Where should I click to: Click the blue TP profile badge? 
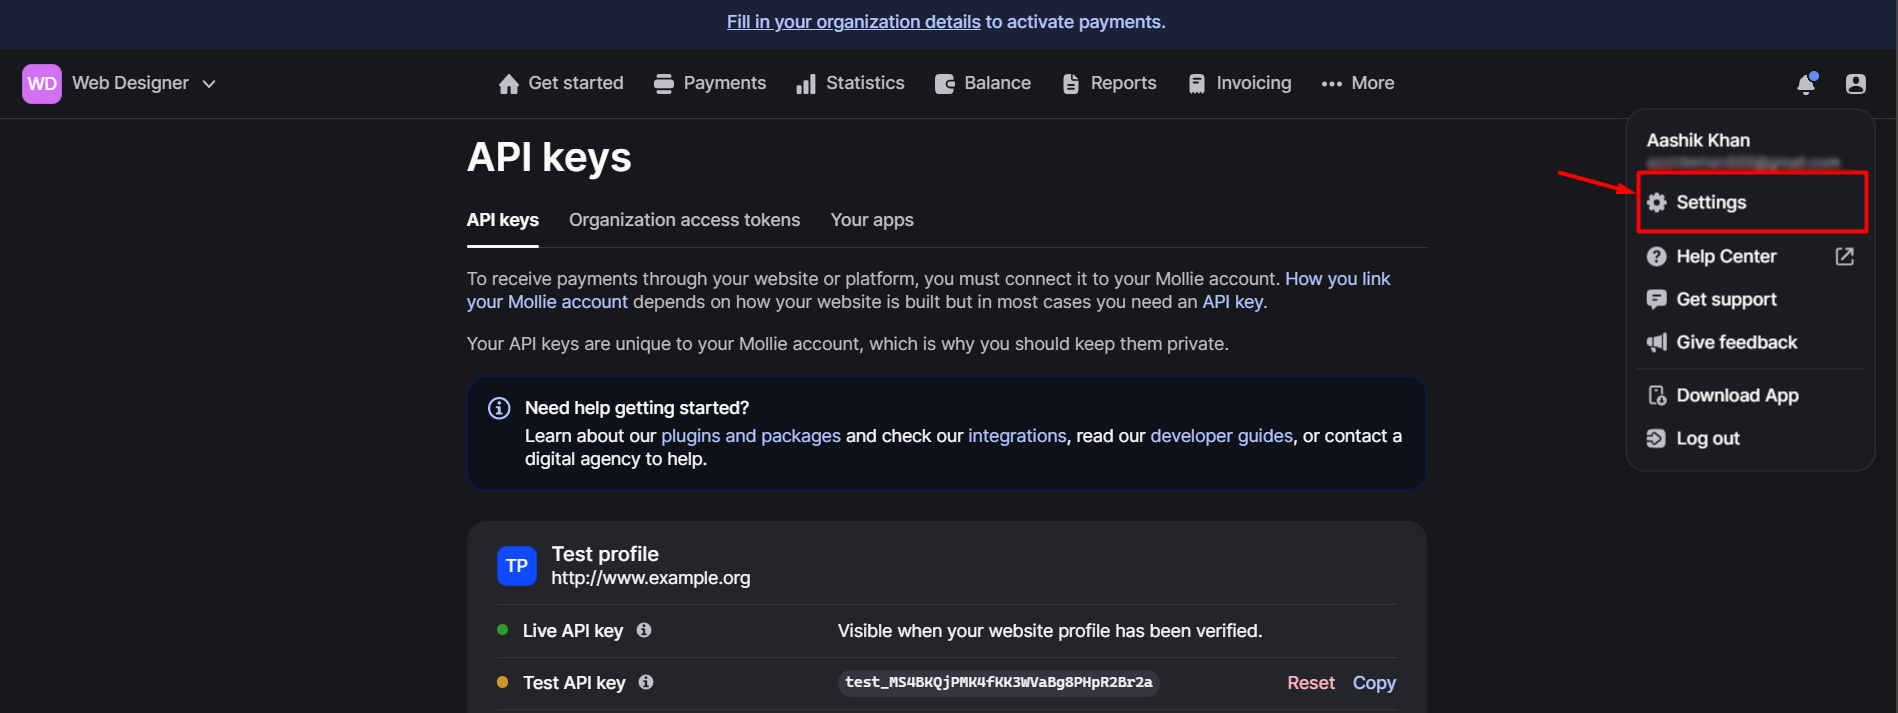[x=516, y=566]
